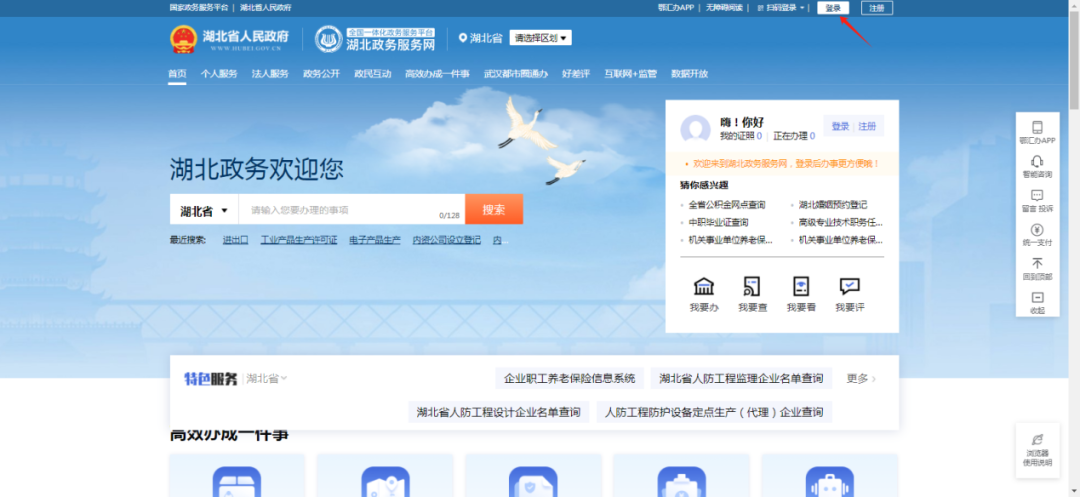This screenshot has width=1080, height=497.
Task: Expand the 湖北省 dropdown in search bar
Action: [x=205, y=211]
